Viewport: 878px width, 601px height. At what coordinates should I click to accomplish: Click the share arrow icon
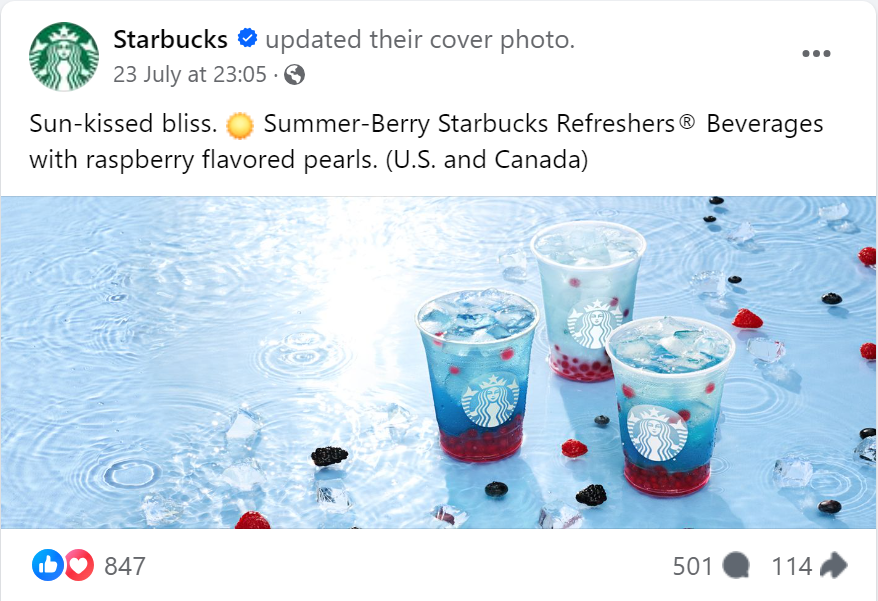tap(834, 565)
